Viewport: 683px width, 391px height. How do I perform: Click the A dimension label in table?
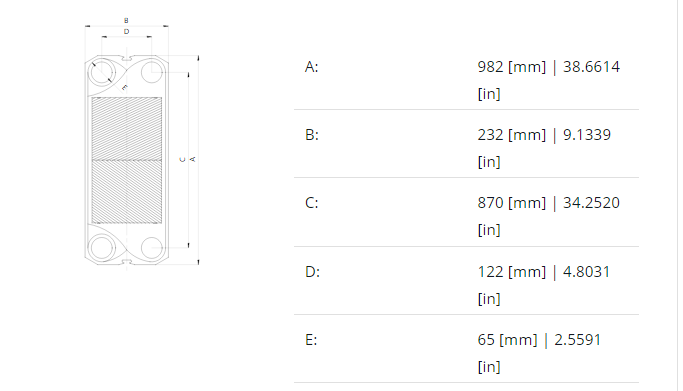tap(311, 67)
